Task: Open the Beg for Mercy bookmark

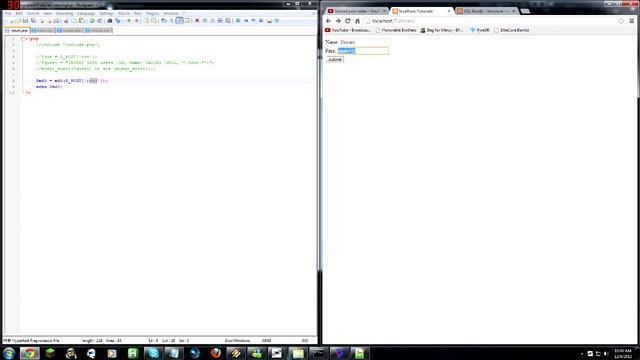Action: 442,30
